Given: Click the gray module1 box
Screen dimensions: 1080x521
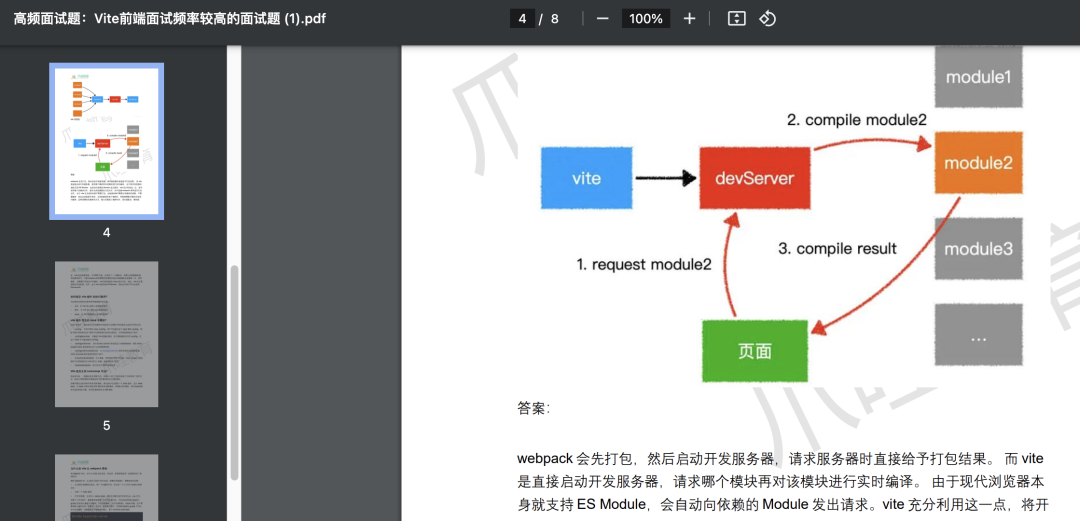Looking at the screenshot, I should 978,77.
